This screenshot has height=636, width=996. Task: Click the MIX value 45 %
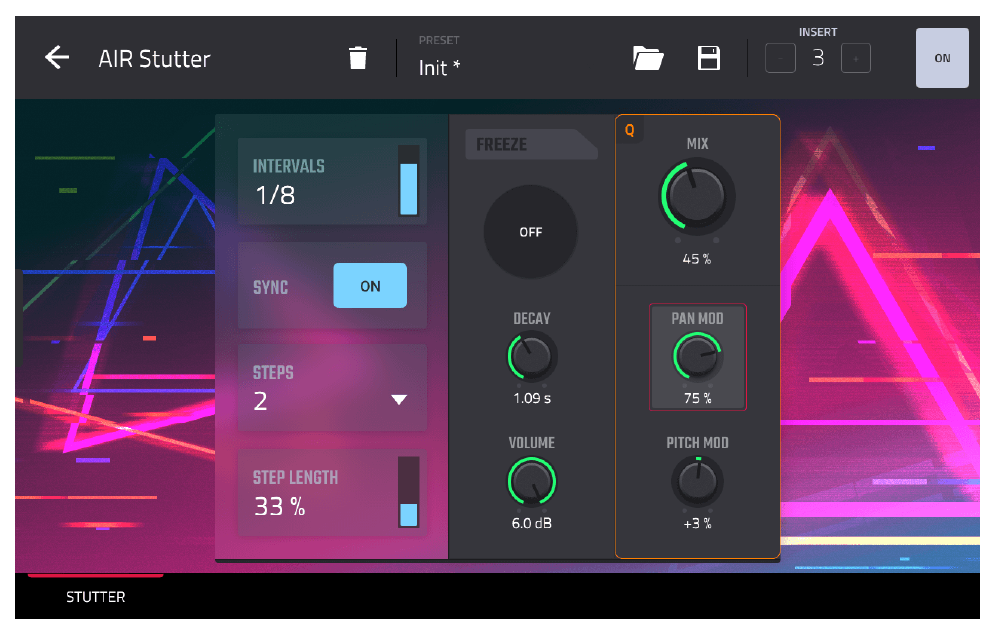697,259
